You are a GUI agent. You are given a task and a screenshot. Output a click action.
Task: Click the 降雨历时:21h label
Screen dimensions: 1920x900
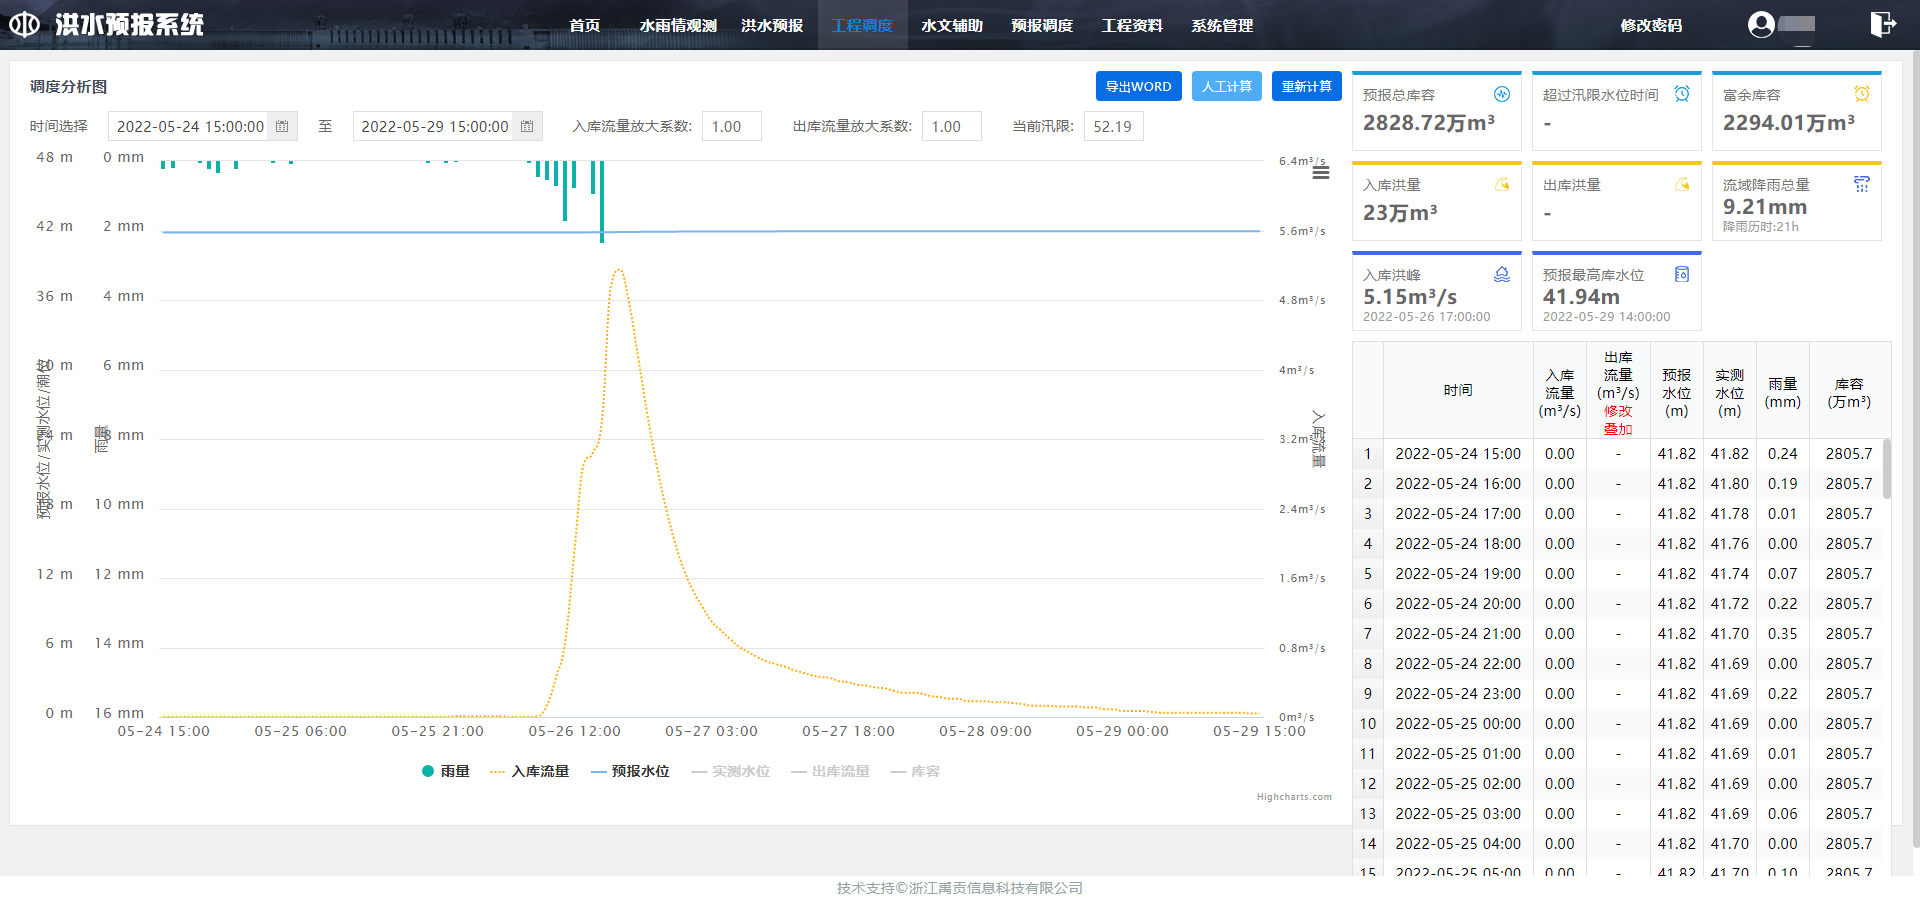pyautogui.click(x=1760, y=227)
